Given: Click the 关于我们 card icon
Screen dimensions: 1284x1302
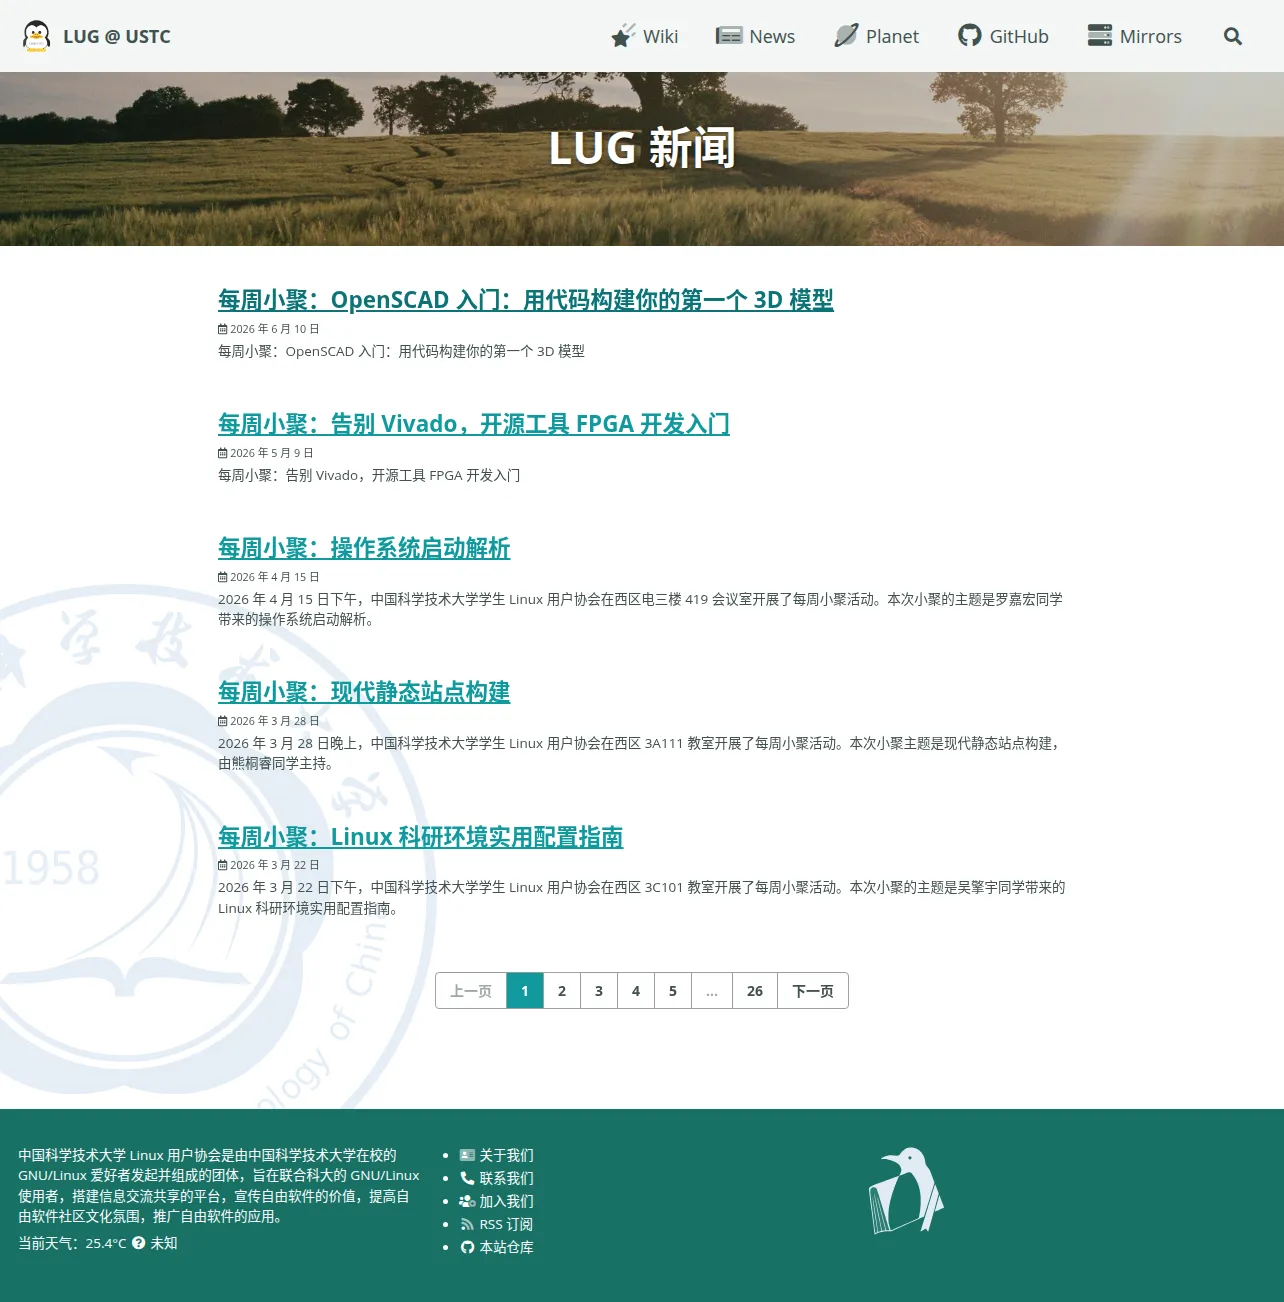Looking at the screenshot, I should [467, 1155].
